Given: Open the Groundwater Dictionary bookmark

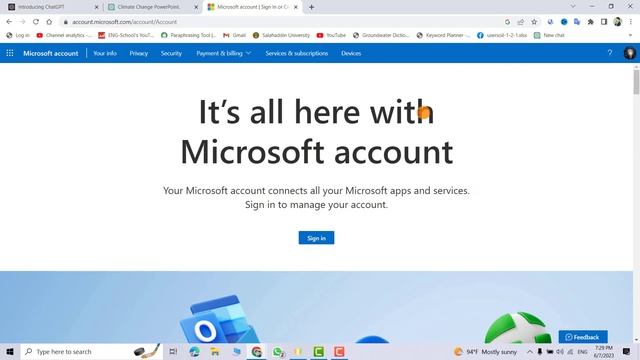Looking at the screenshot, I should coord(381,36).
